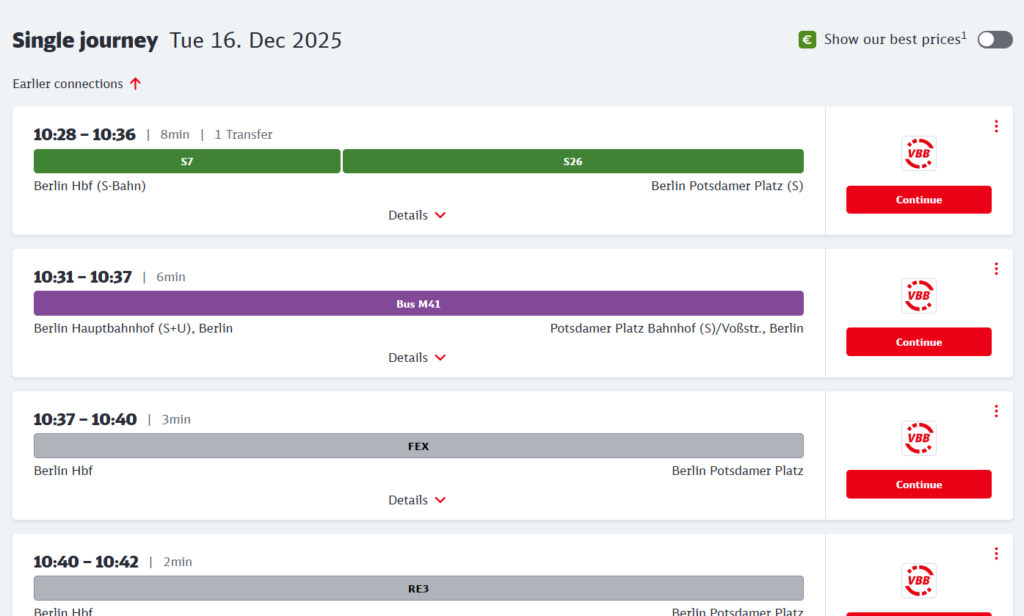The width and height of the screenshot is (1024, 616).
Task: Continue with the 10:31 Bus M41 connection
Action: [918, 342]
